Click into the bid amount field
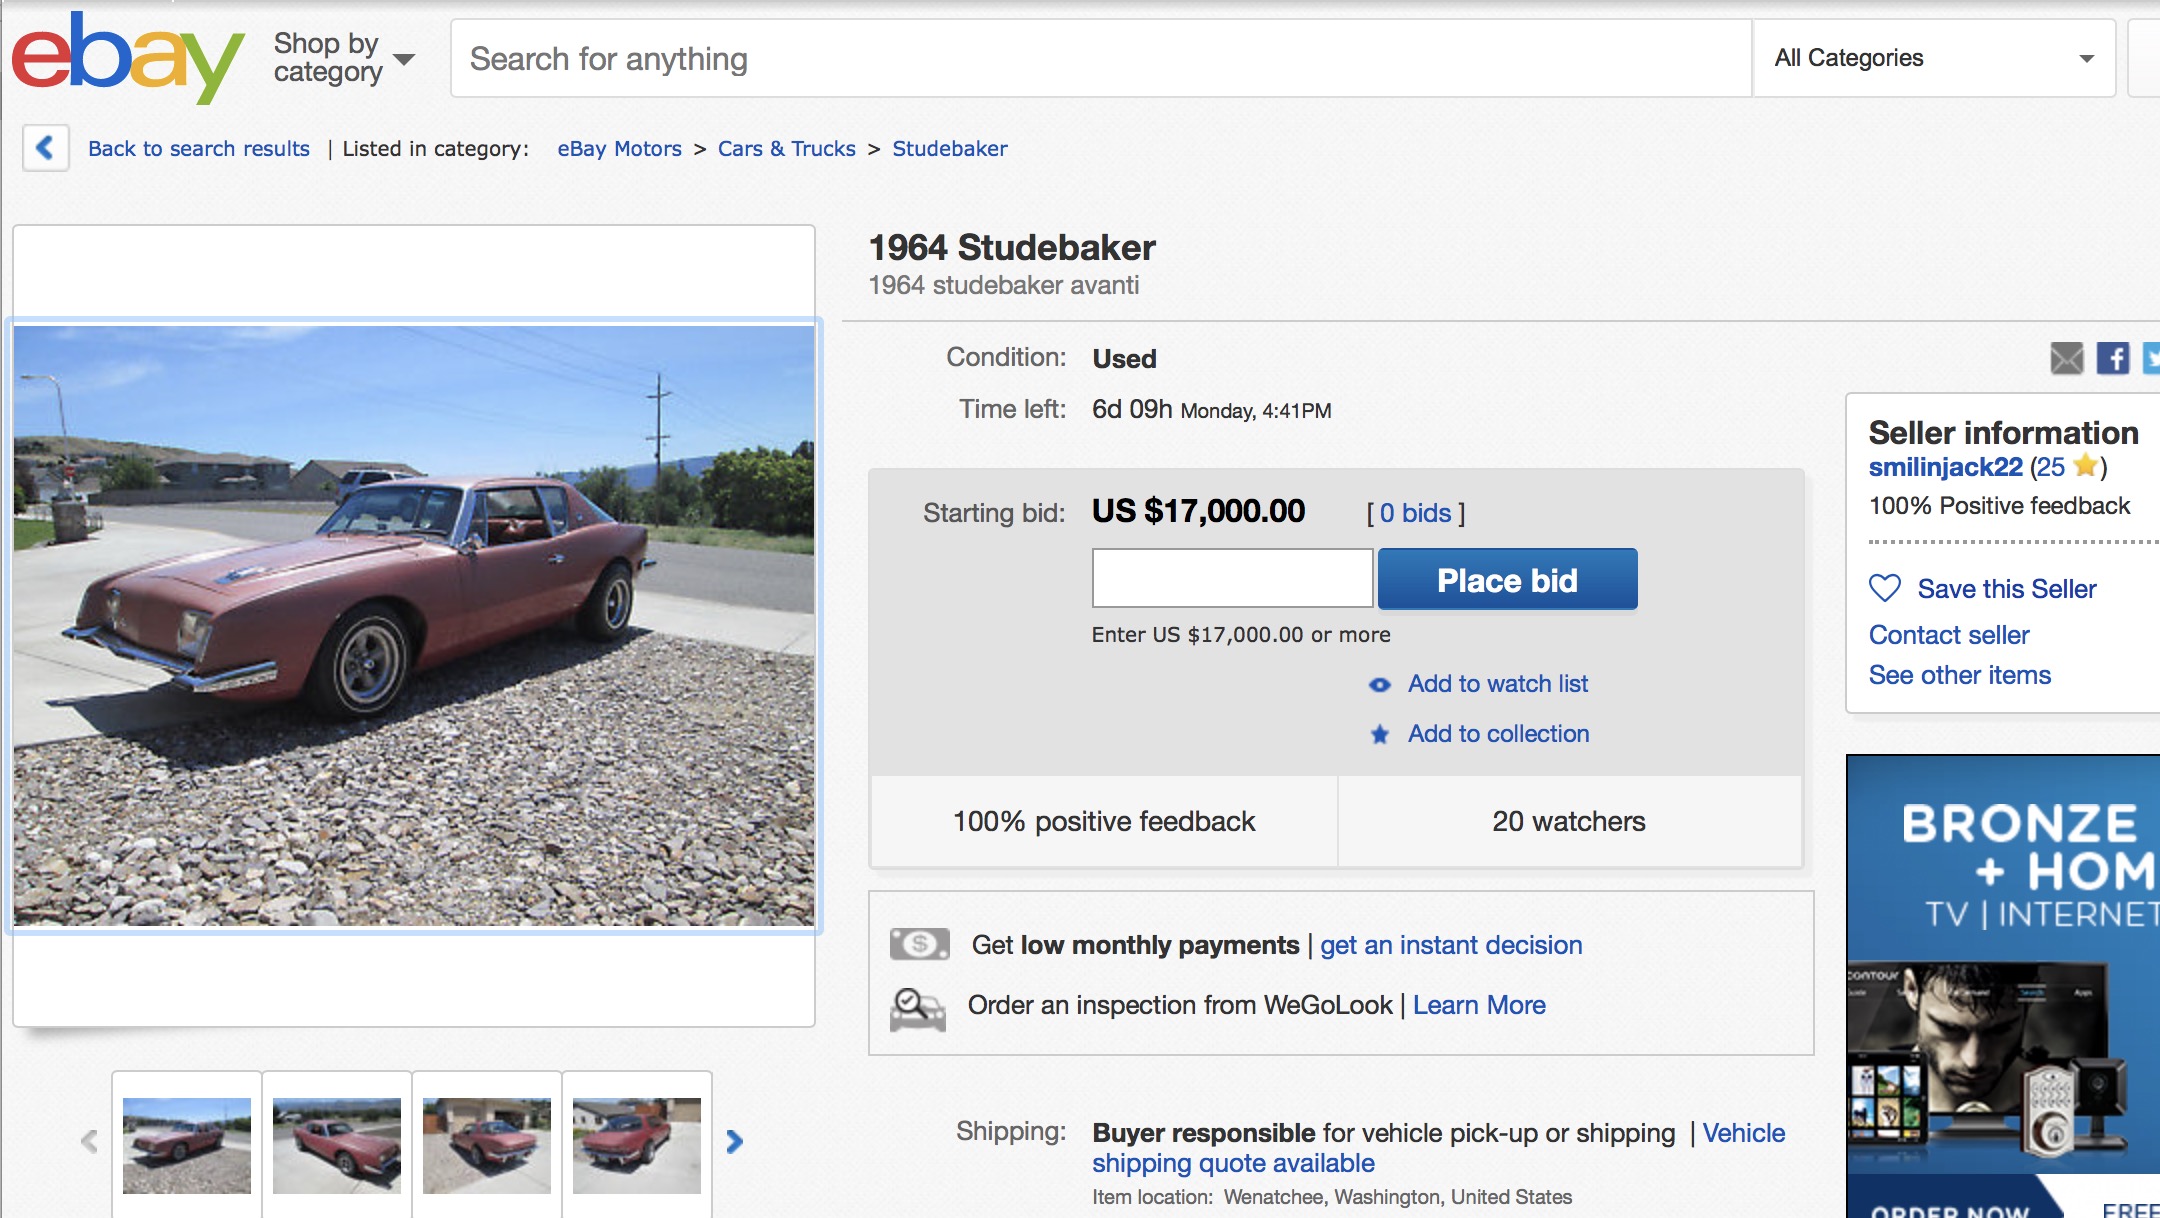This screenshot has width=2160, height=1218. [1232, 578]
